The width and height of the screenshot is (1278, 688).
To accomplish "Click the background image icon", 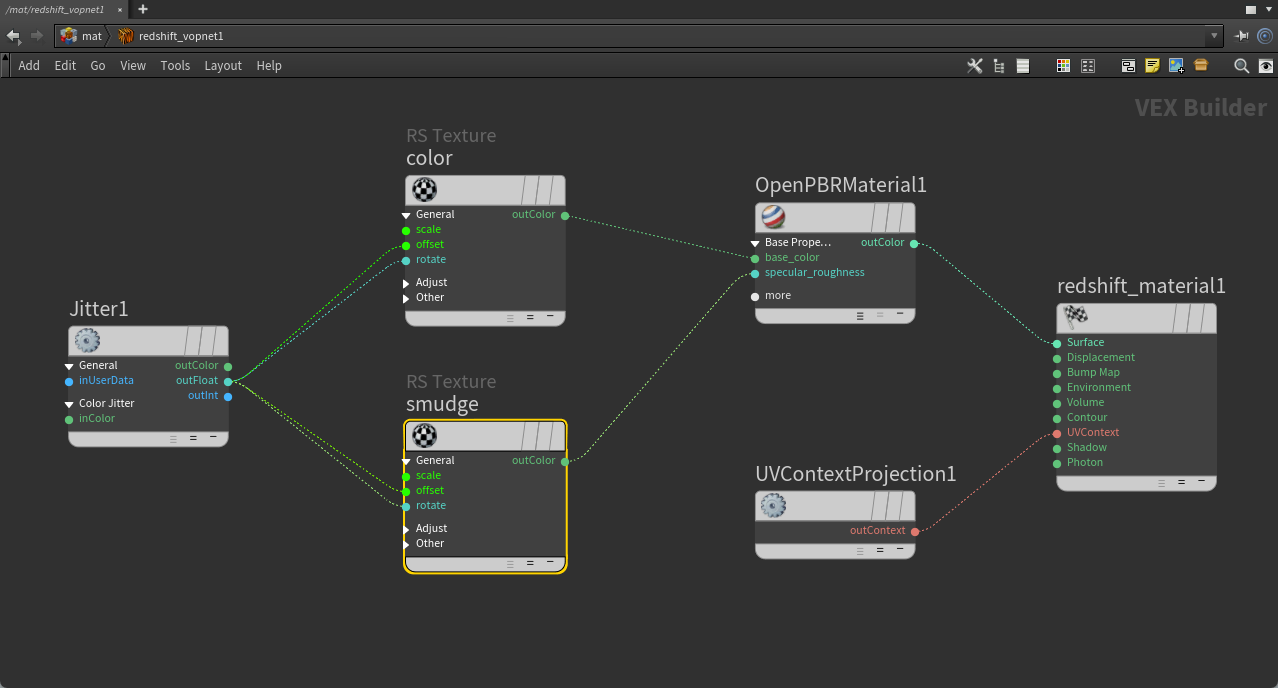I will point(1176,66).
